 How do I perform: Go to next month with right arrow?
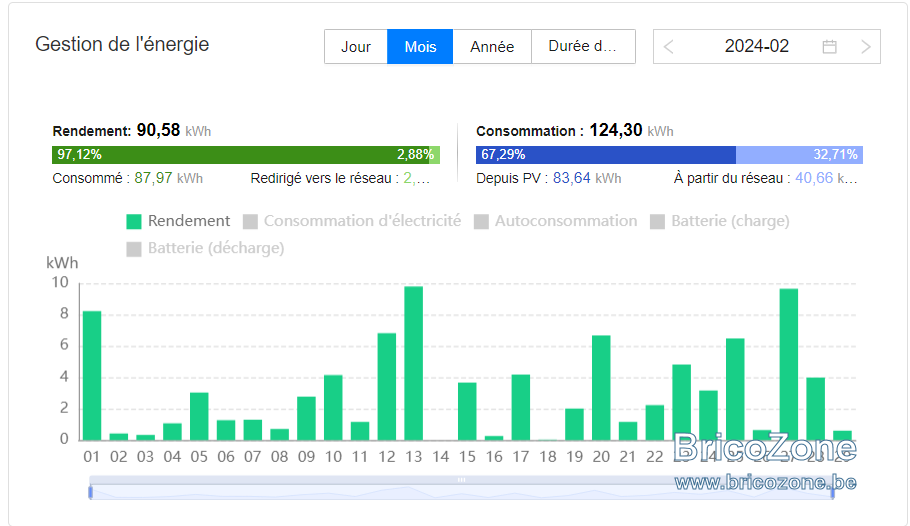[x=866, y=47]
